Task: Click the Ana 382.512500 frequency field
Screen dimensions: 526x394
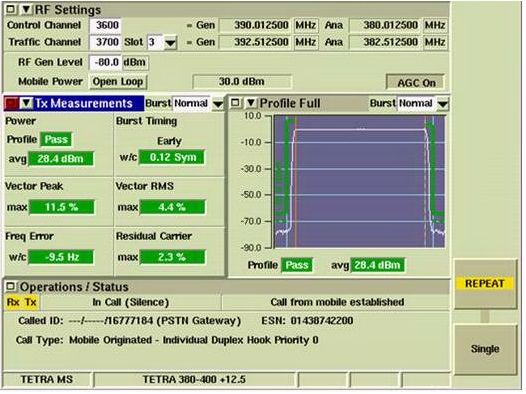Action: [x=385, y=42]
